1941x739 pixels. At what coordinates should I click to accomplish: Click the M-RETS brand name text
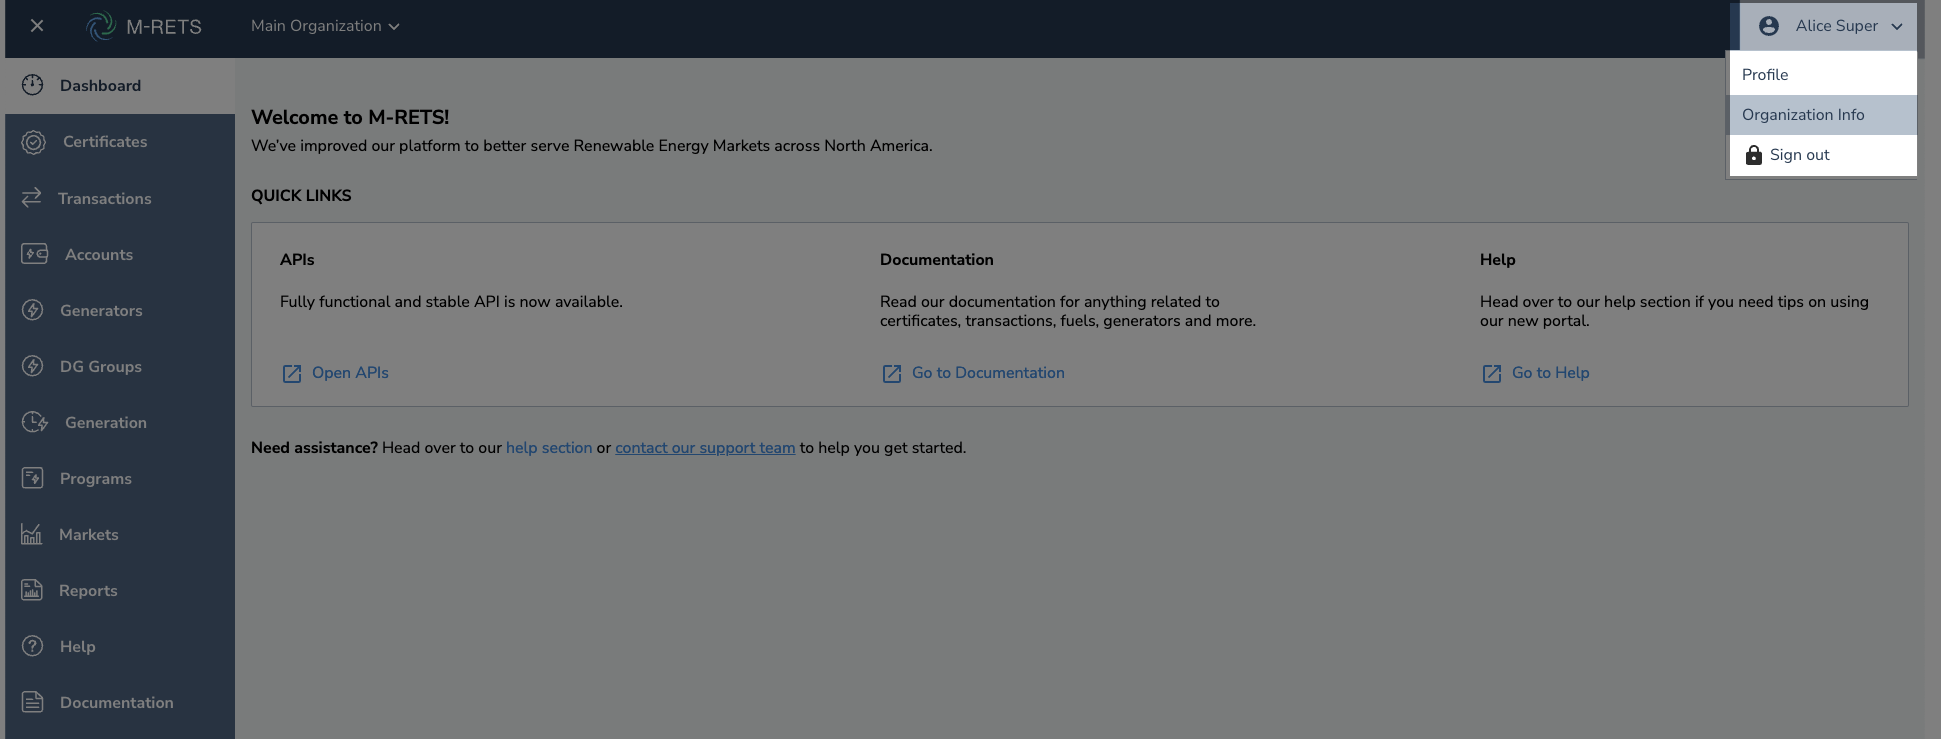click(164, 27)
